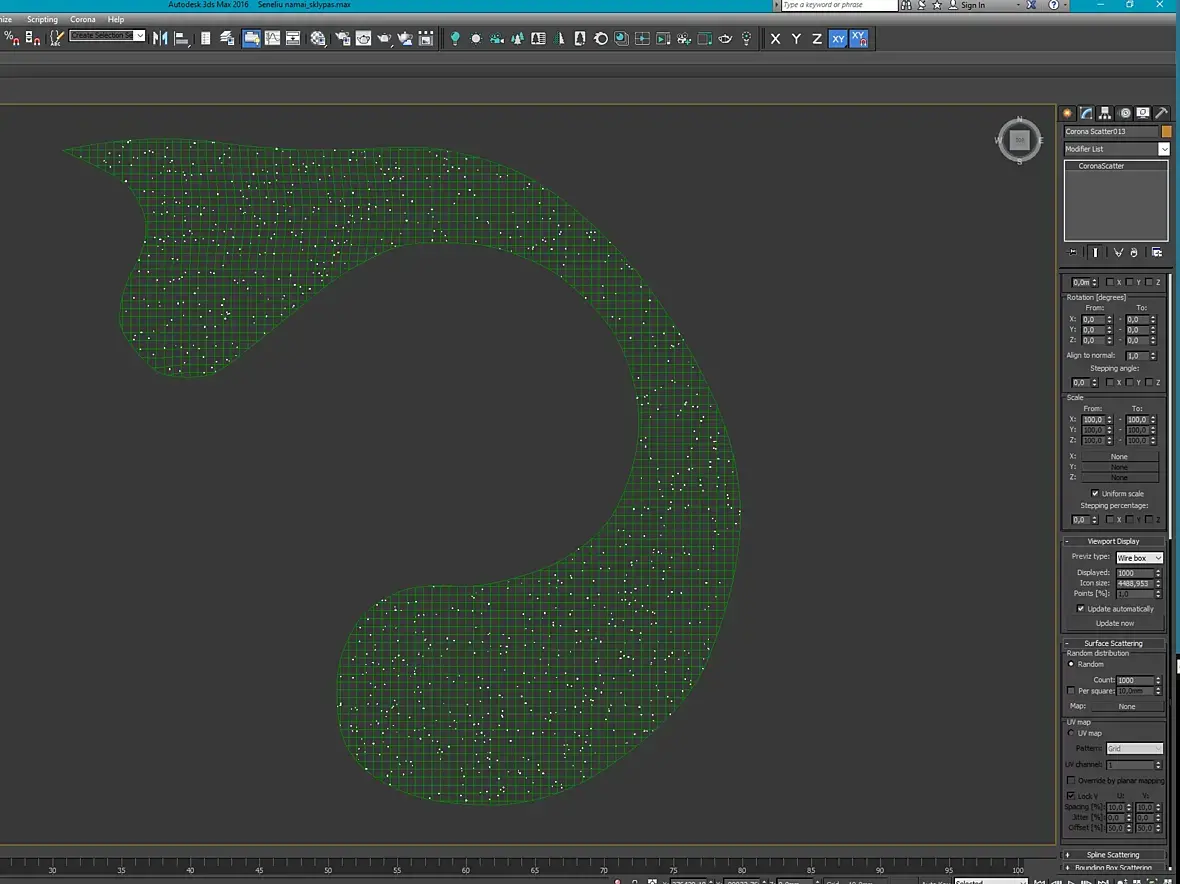Click the object color swatch
This screenshot has height=884, width=1180.
click(1166, 132)
